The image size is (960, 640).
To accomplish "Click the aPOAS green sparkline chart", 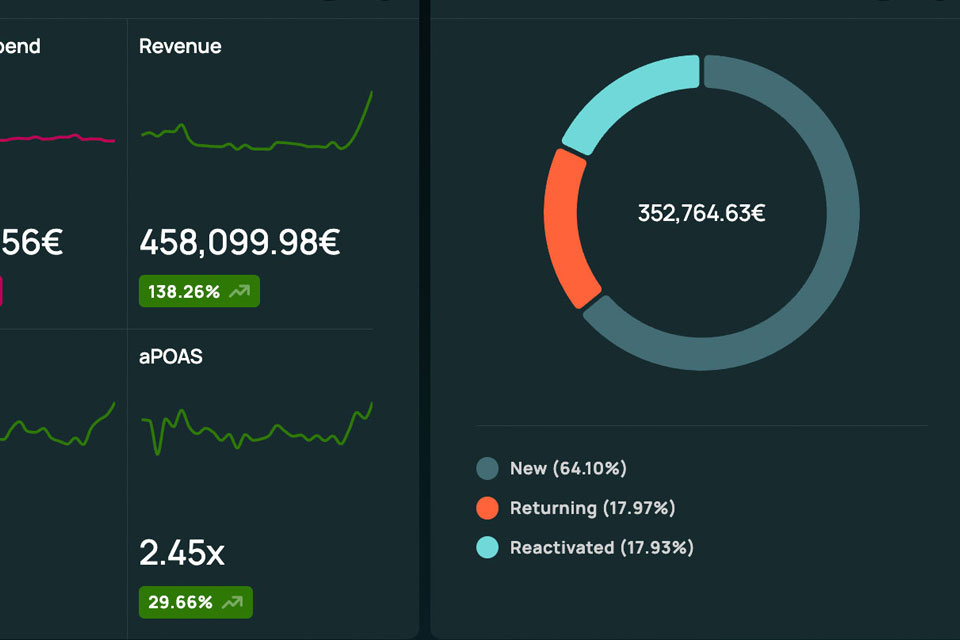I will (x=257, y=428).
